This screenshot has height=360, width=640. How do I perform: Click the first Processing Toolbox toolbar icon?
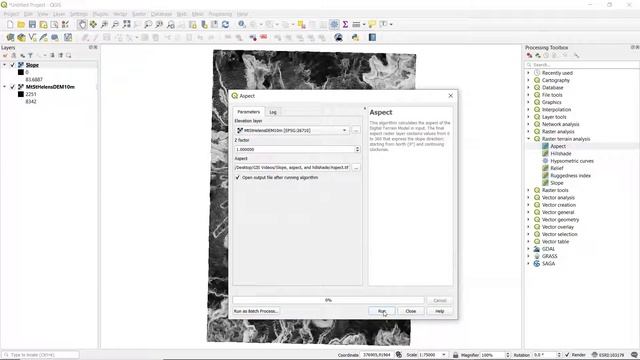[x=529, y=56]
